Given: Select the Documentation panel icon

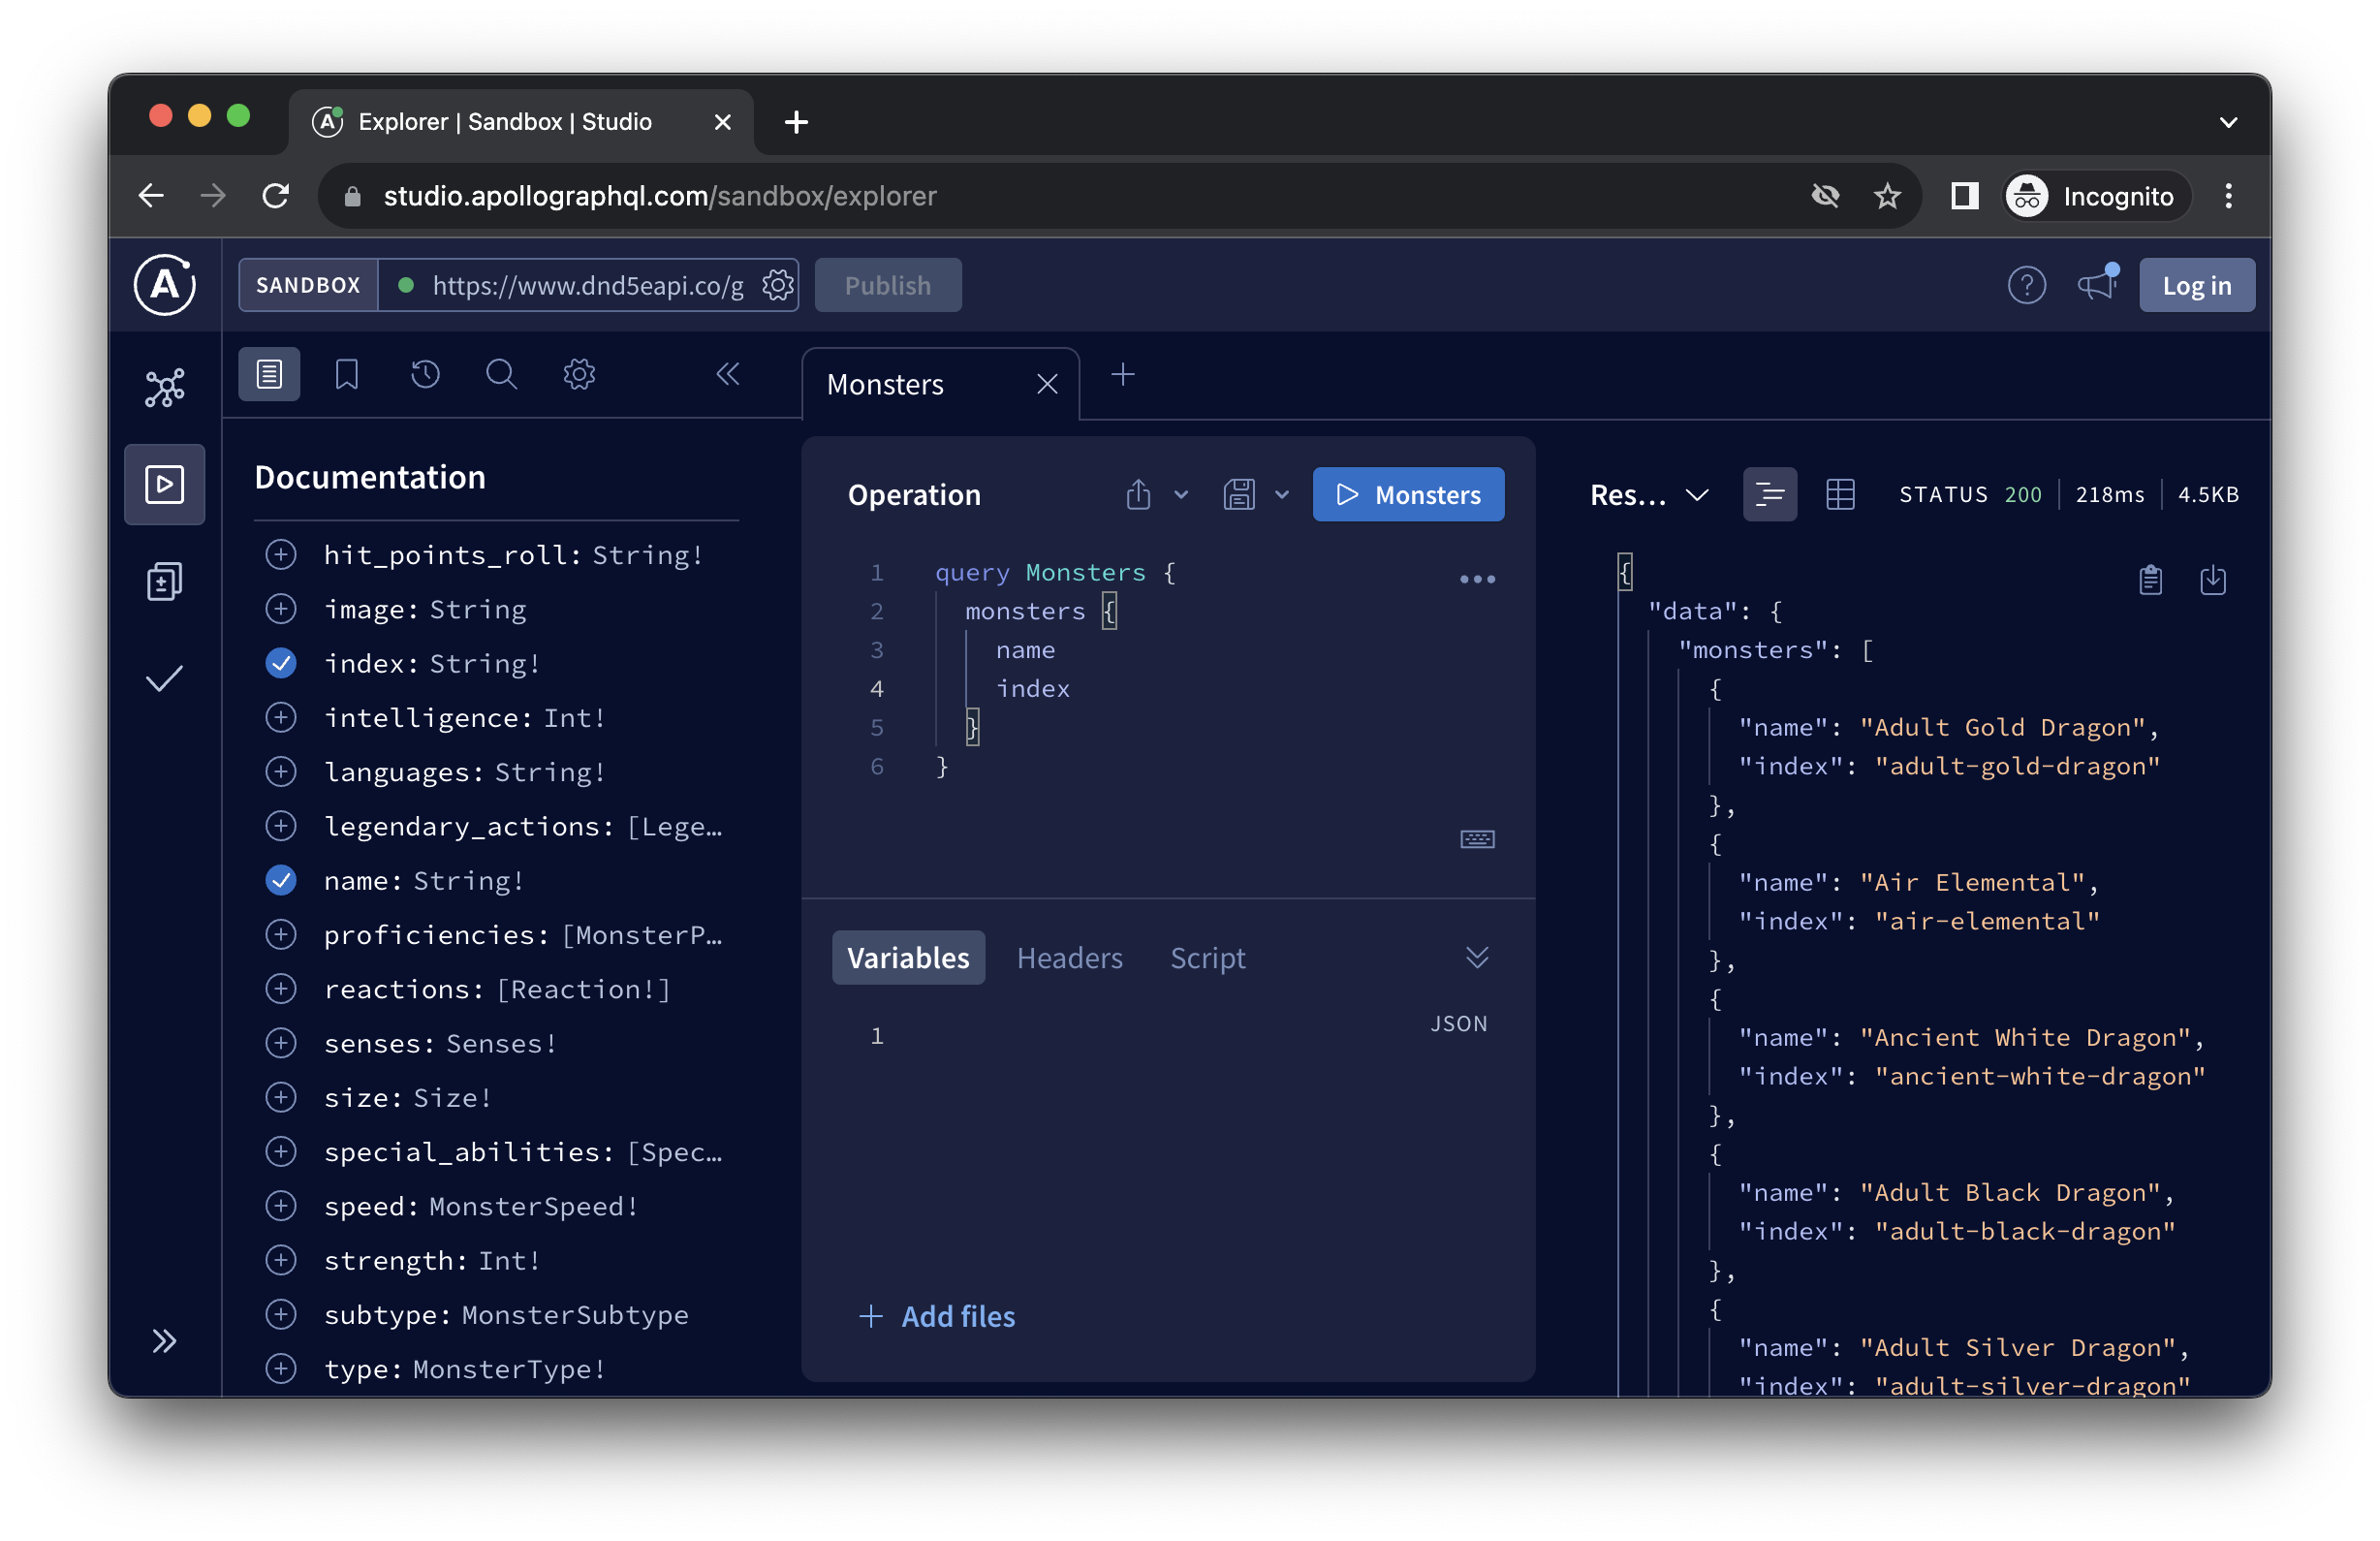Looking at the screenshot, I should click(x=269, y=375).
